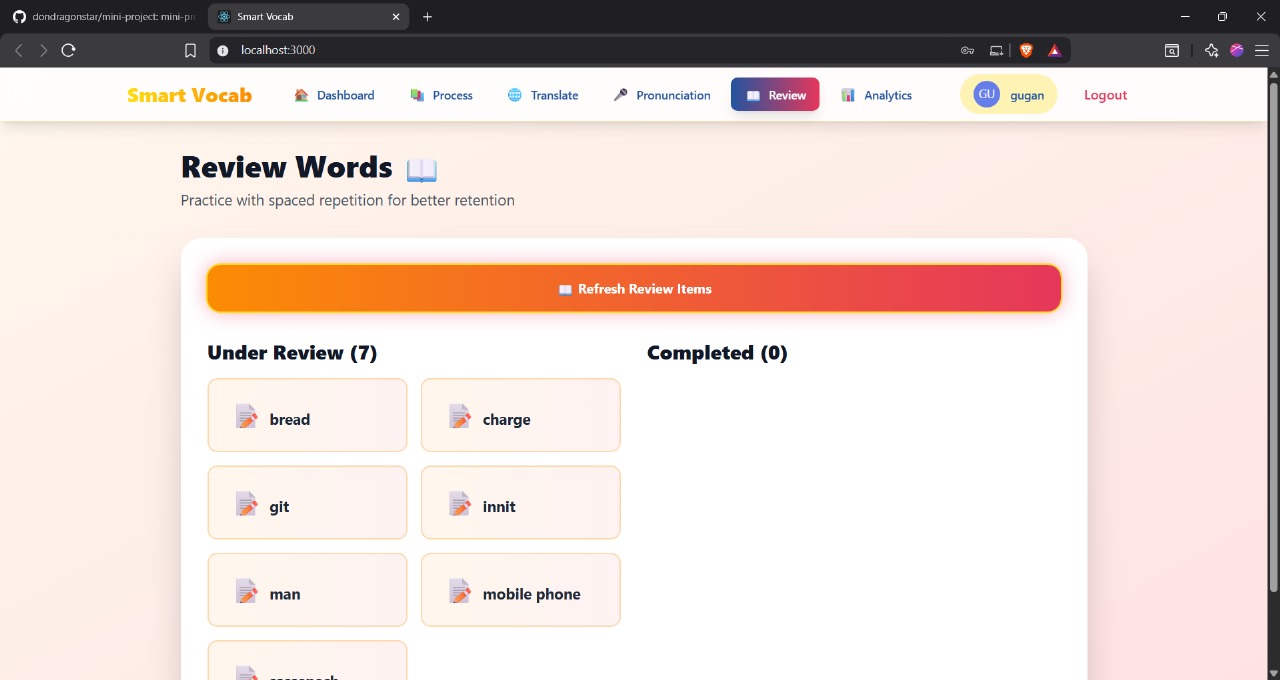Go forward using the browser forward arrow
This screenshot has height=680, width=1280.
43,50
